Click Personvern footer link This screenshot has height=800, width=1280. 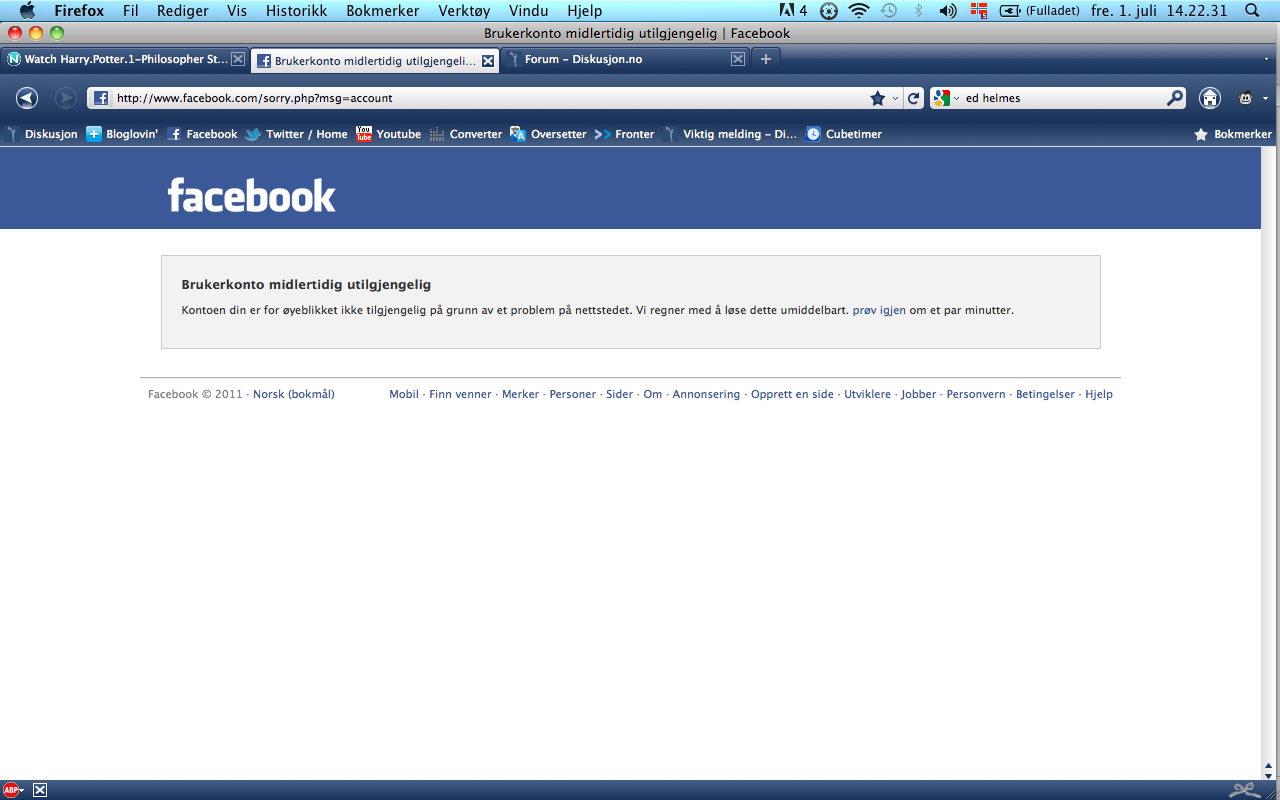pyautogui.click(x=976, y=394)
